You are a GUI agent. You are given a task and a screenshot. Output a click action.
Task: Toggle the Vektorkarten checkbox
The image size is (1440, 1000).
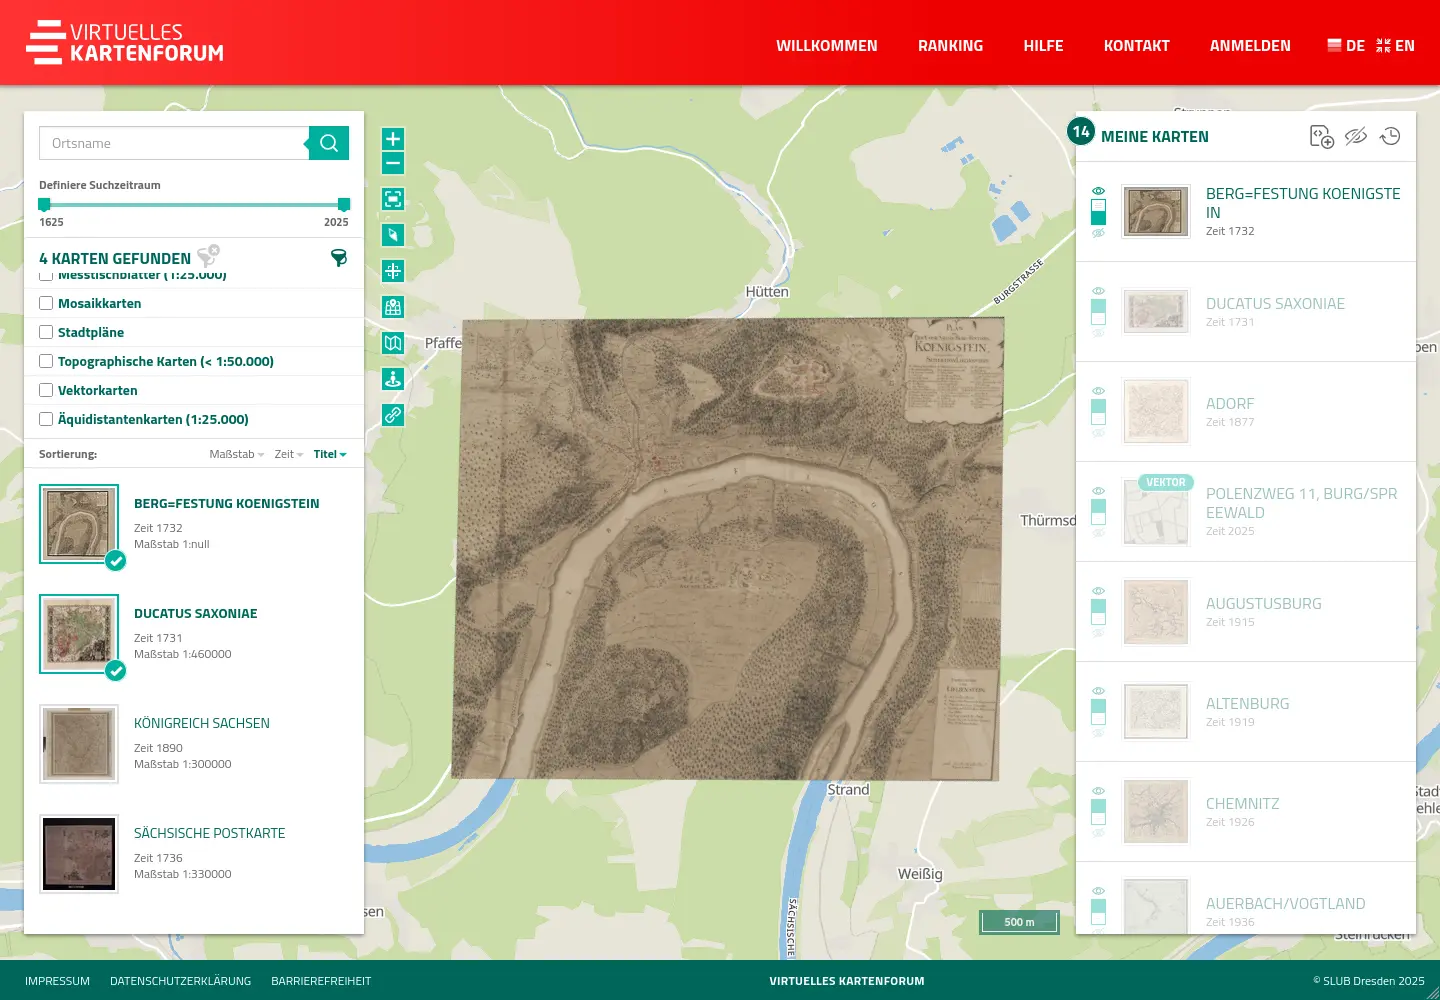pyautogui.click(x=46, y=390)
